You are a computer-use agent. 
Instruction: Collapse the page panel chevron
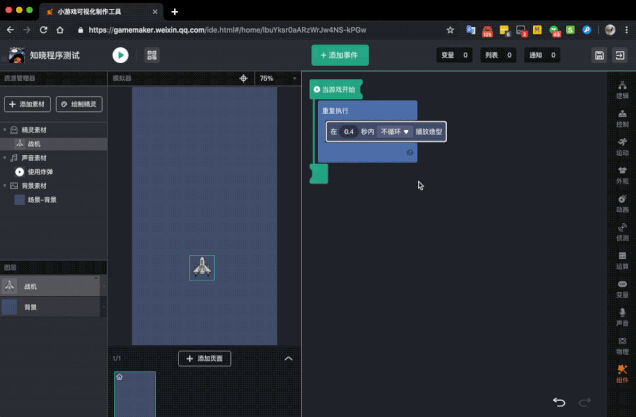coord(288,358)
